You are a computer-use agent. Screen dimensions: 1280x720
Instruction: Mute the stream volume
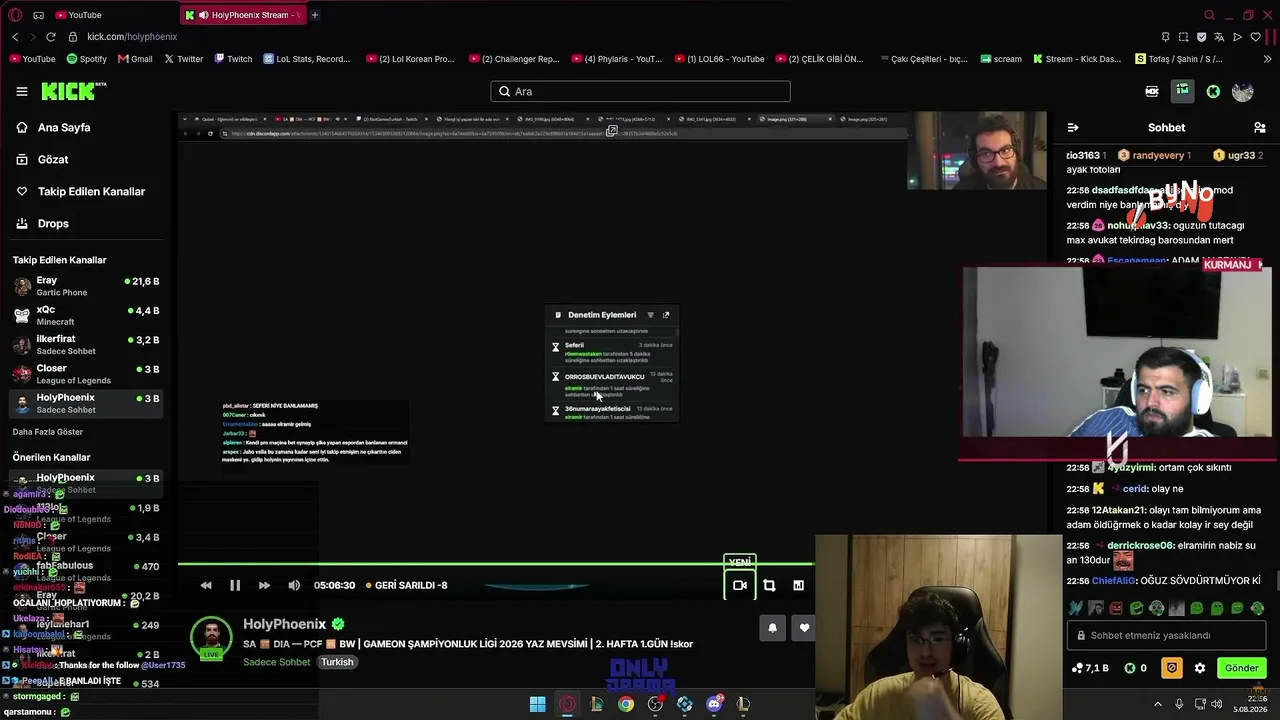pos(294,585)
